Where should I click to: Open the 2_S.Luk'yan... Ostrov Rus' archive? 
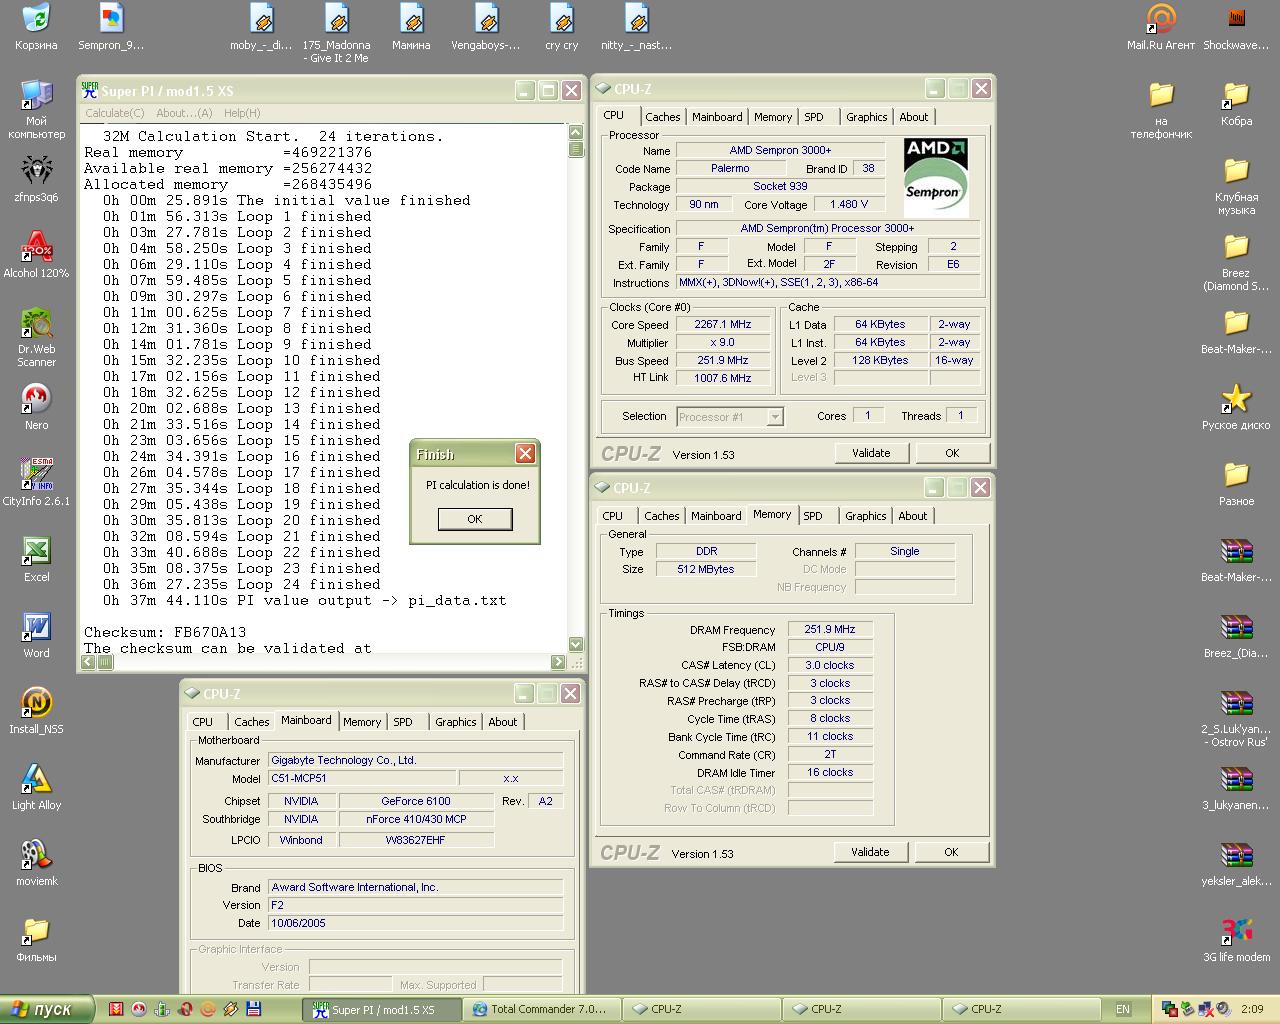(x=1236, y=717)
